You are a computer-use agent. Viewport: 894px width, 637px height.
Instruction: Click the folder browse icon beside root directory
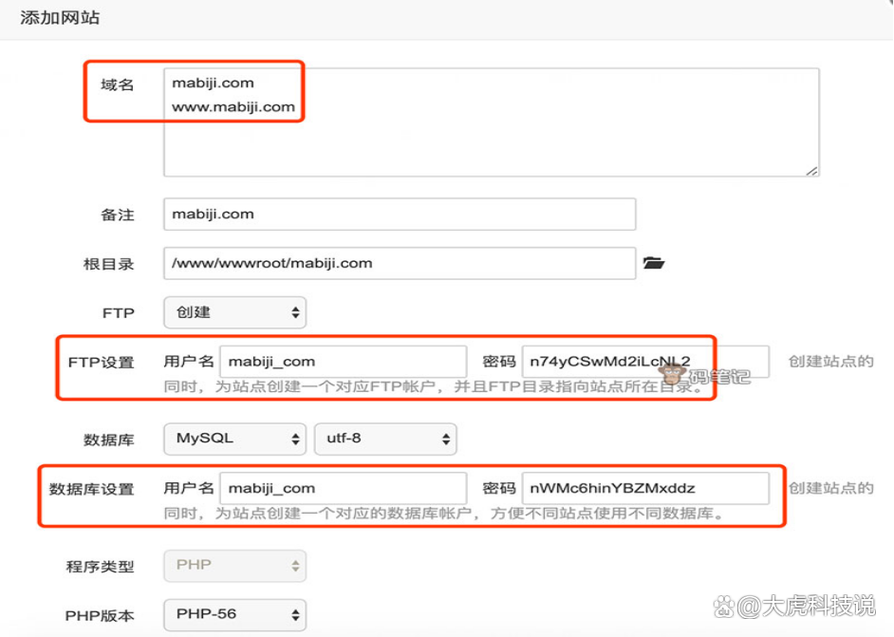653,264
